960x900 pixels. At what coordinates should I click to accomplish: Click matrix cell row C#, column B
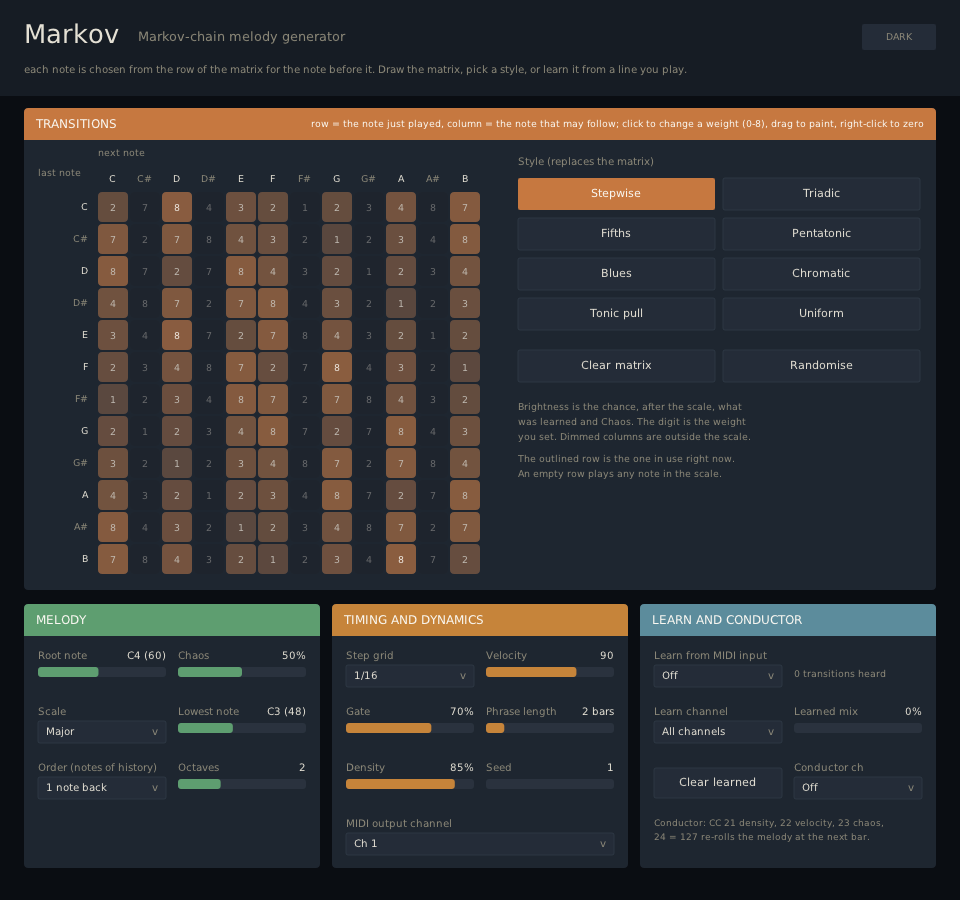tap(465, 239)
